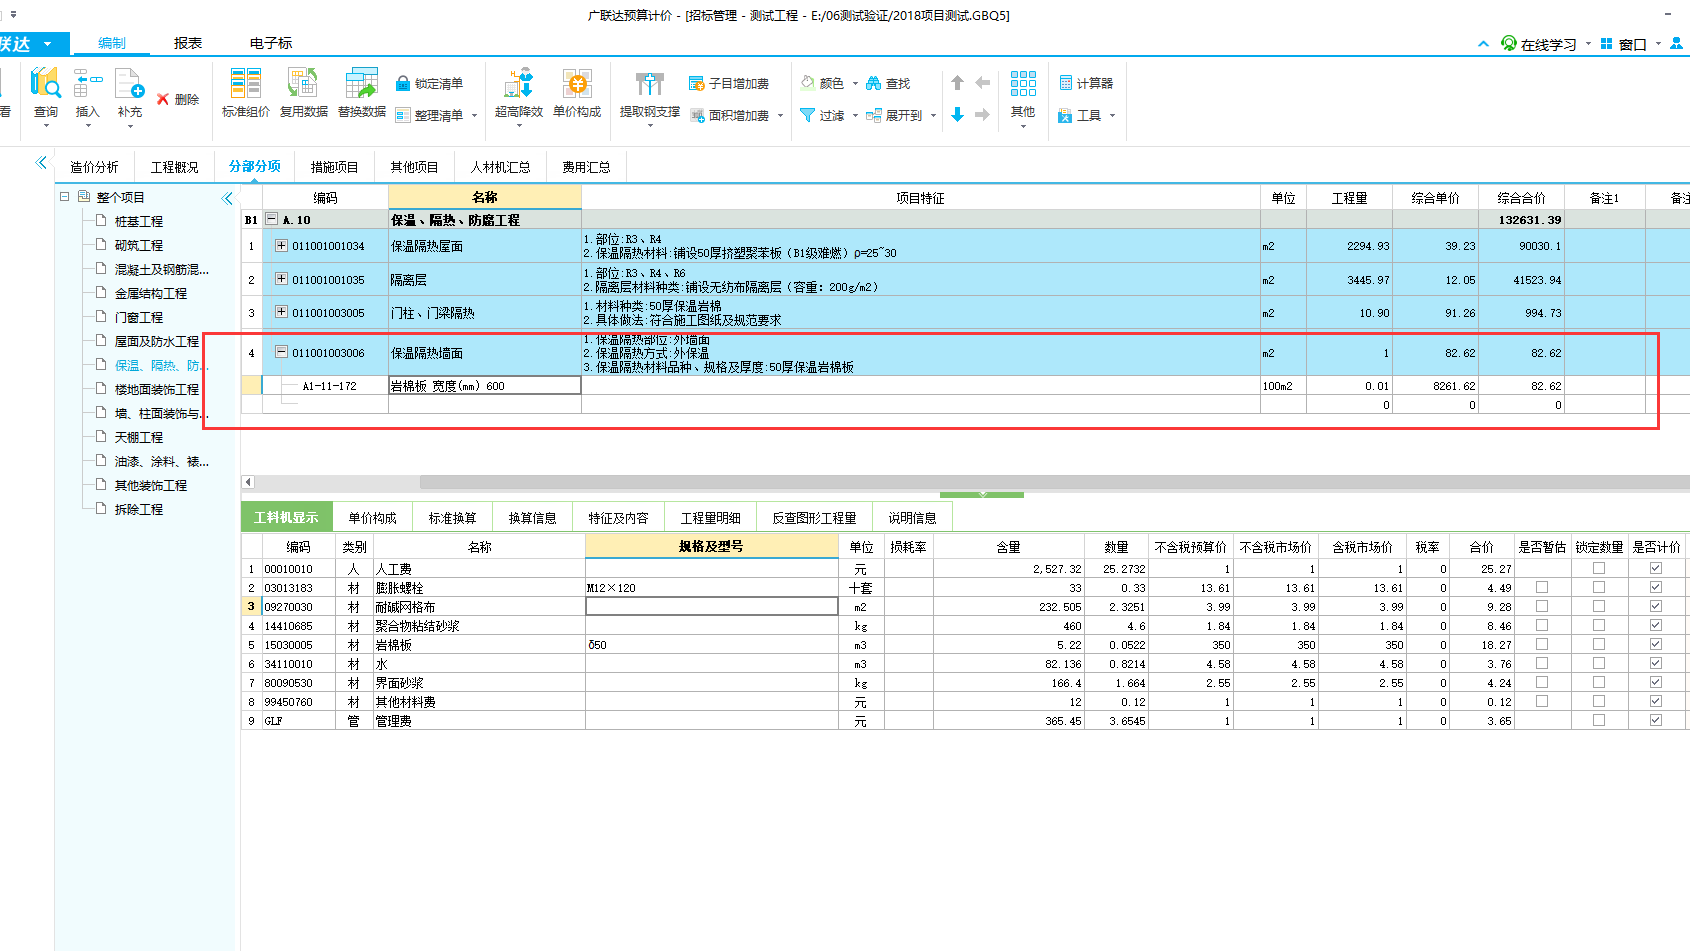Image resolution: width=1690 pixels, height=951 pixels.
Task: Open the 颜色 (color) dropdown arrow
Action: click(855, 84)
